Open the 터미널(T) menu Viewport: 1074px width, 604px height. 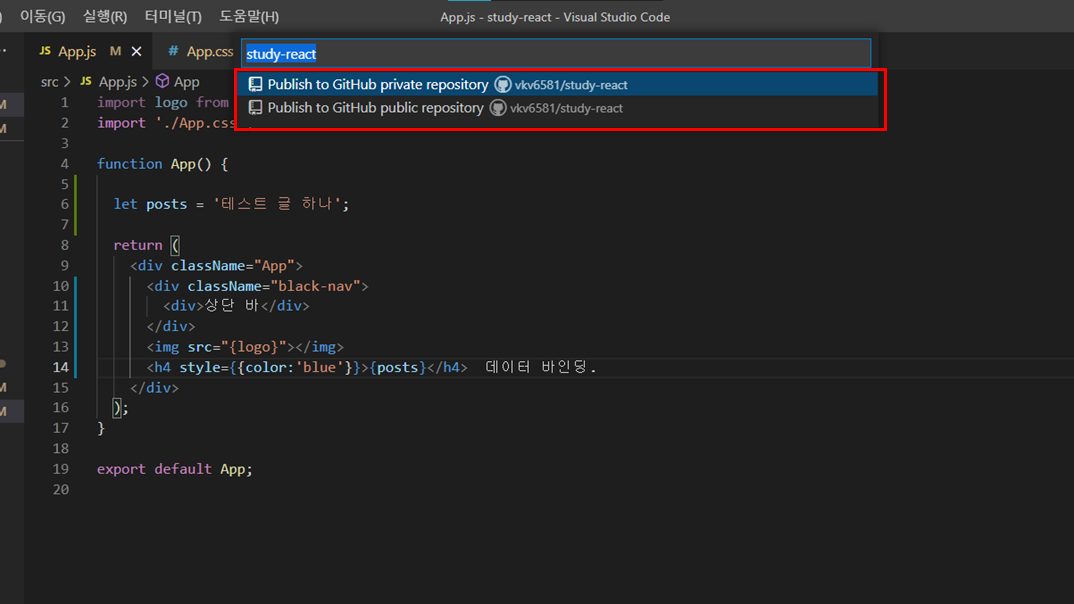[173, 16]
